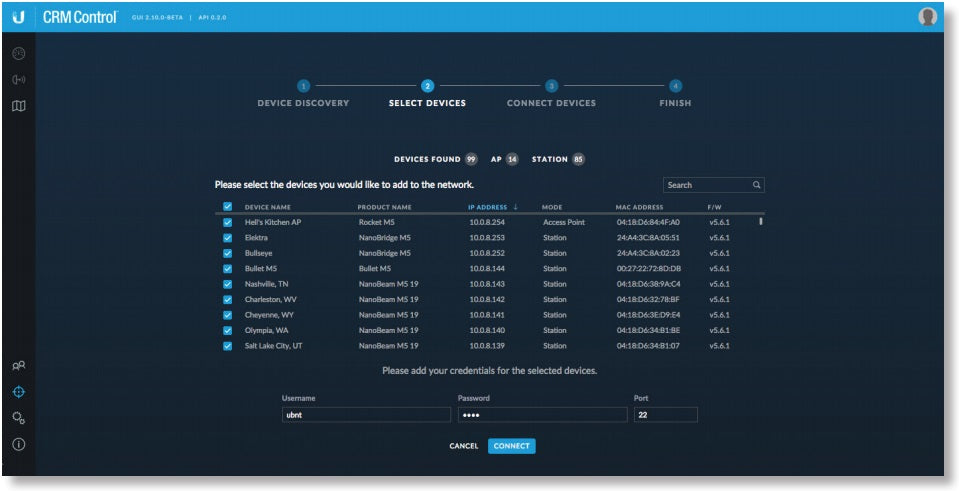Uncheck the Charleston, WV checkbox

[228, 300]
